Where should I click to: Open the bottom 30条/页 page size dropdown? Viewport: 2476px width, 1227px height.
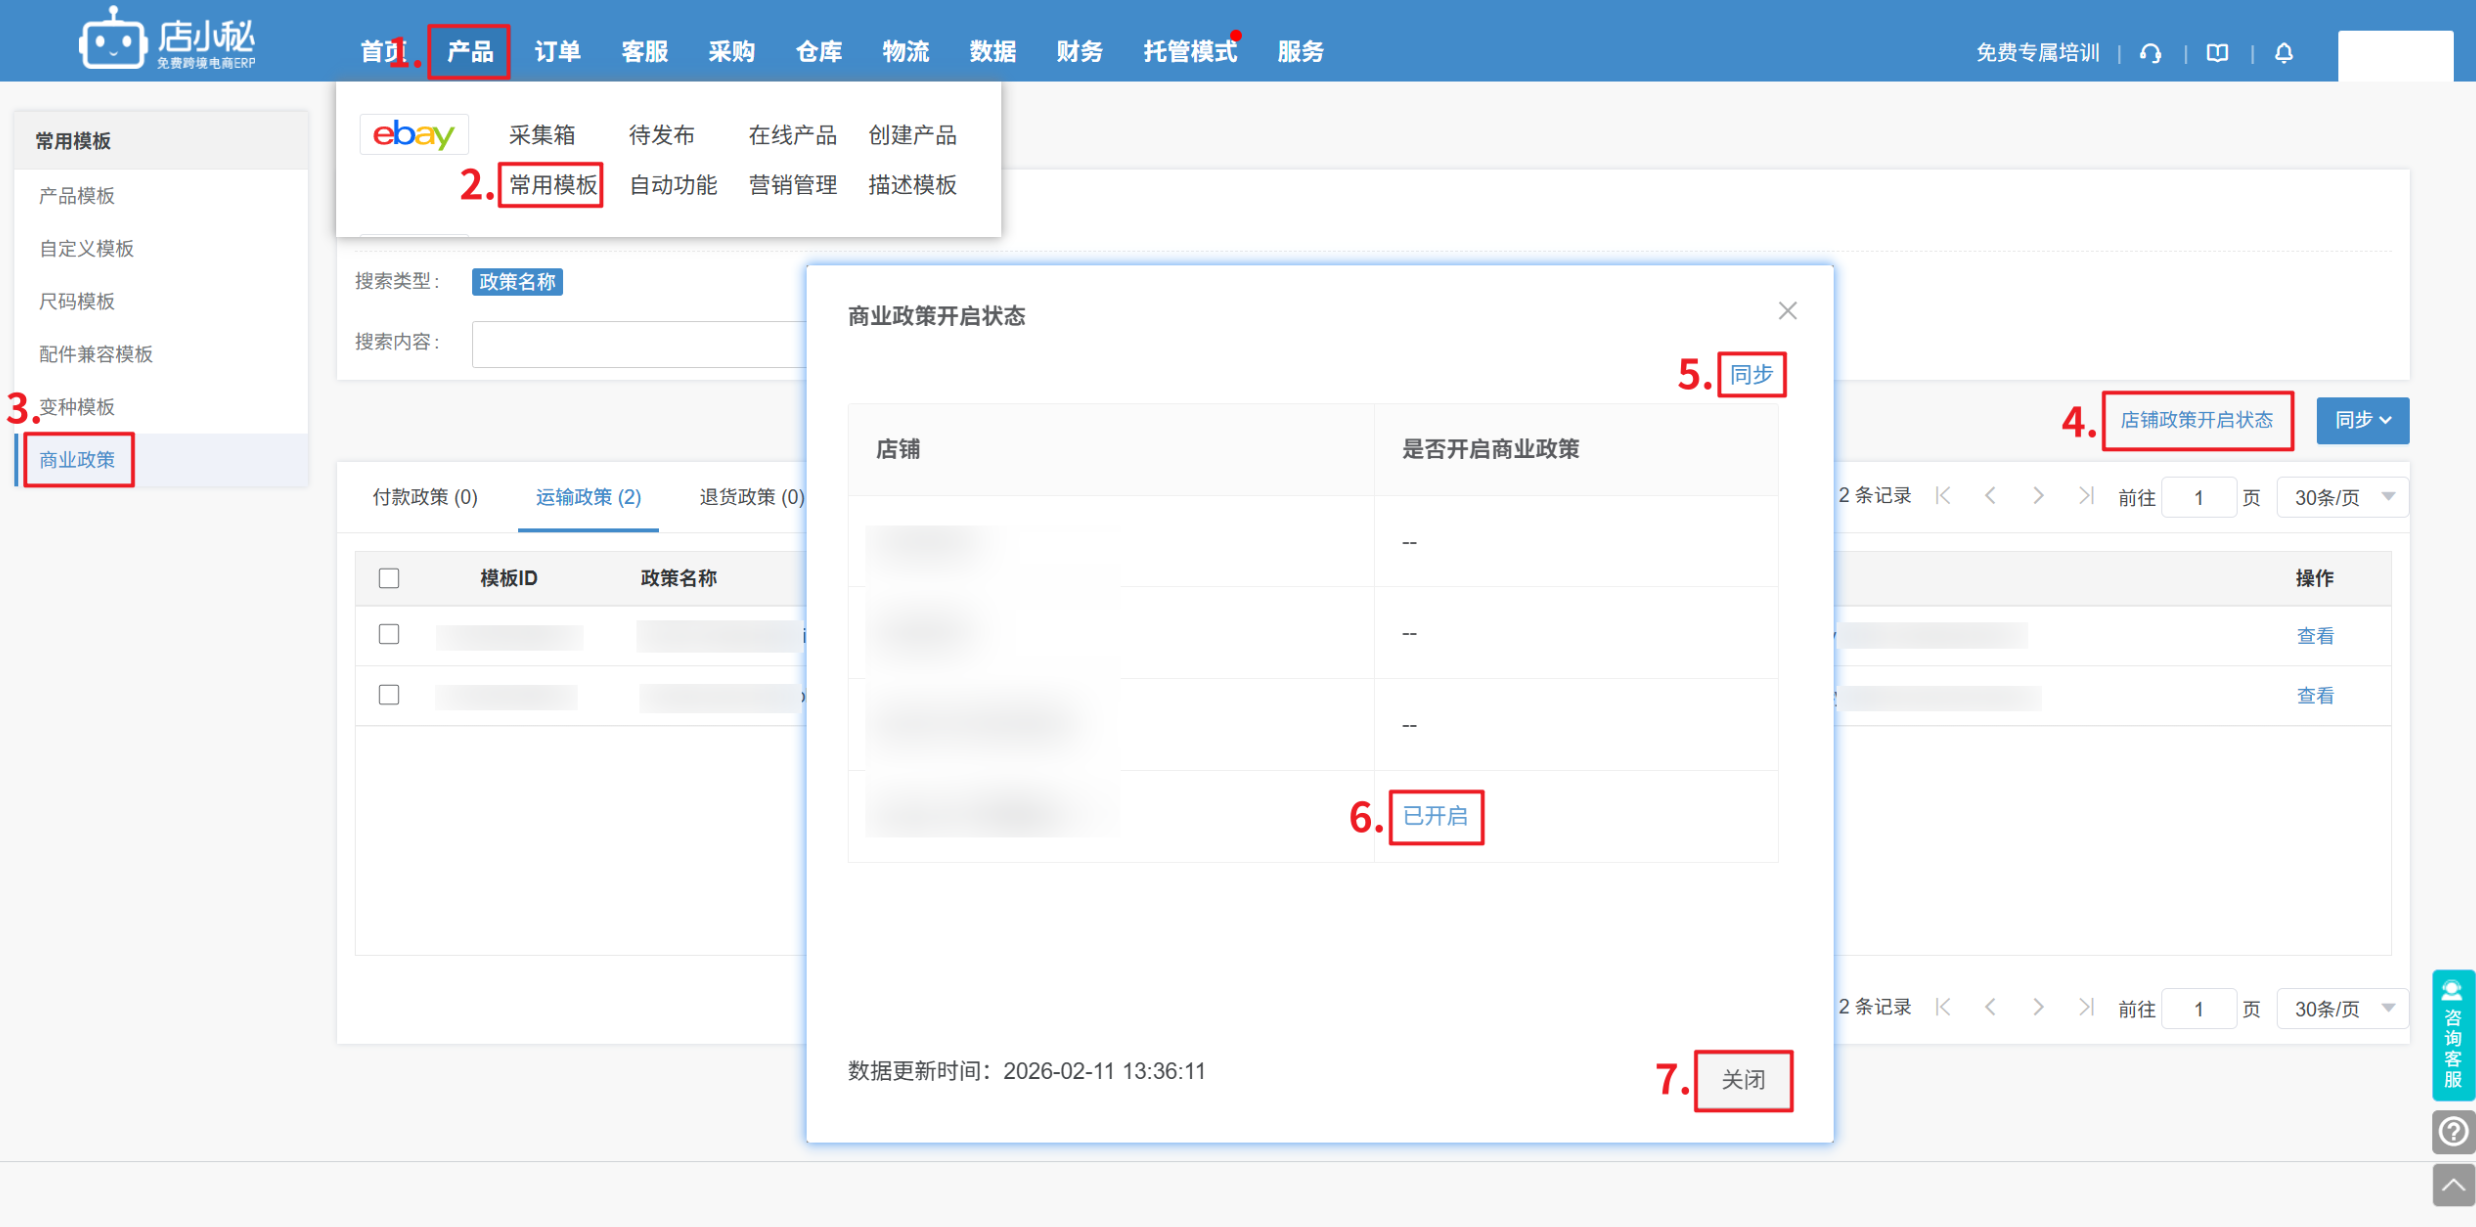click(x=2342, y=1009)
